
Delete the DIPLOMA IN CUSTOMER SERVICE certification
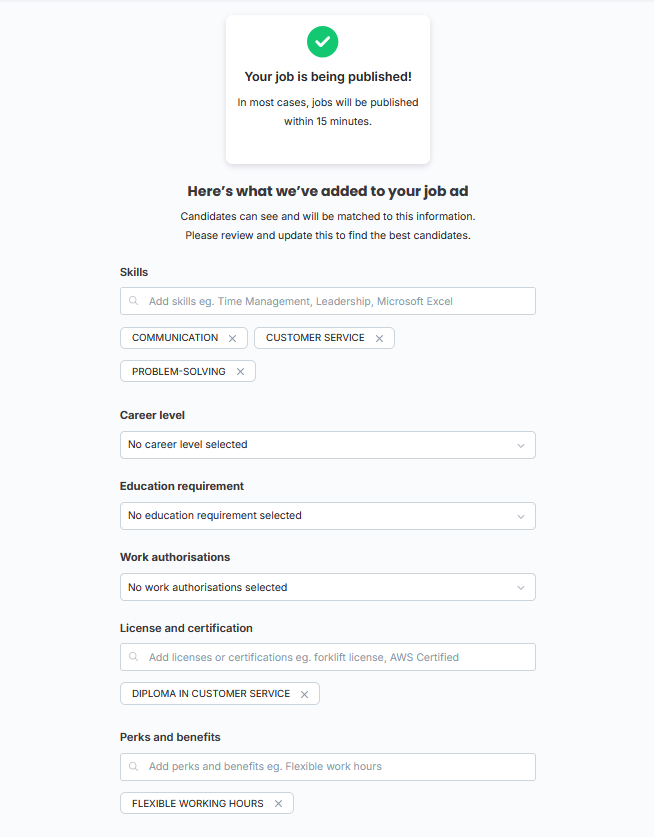coord(304,694)
